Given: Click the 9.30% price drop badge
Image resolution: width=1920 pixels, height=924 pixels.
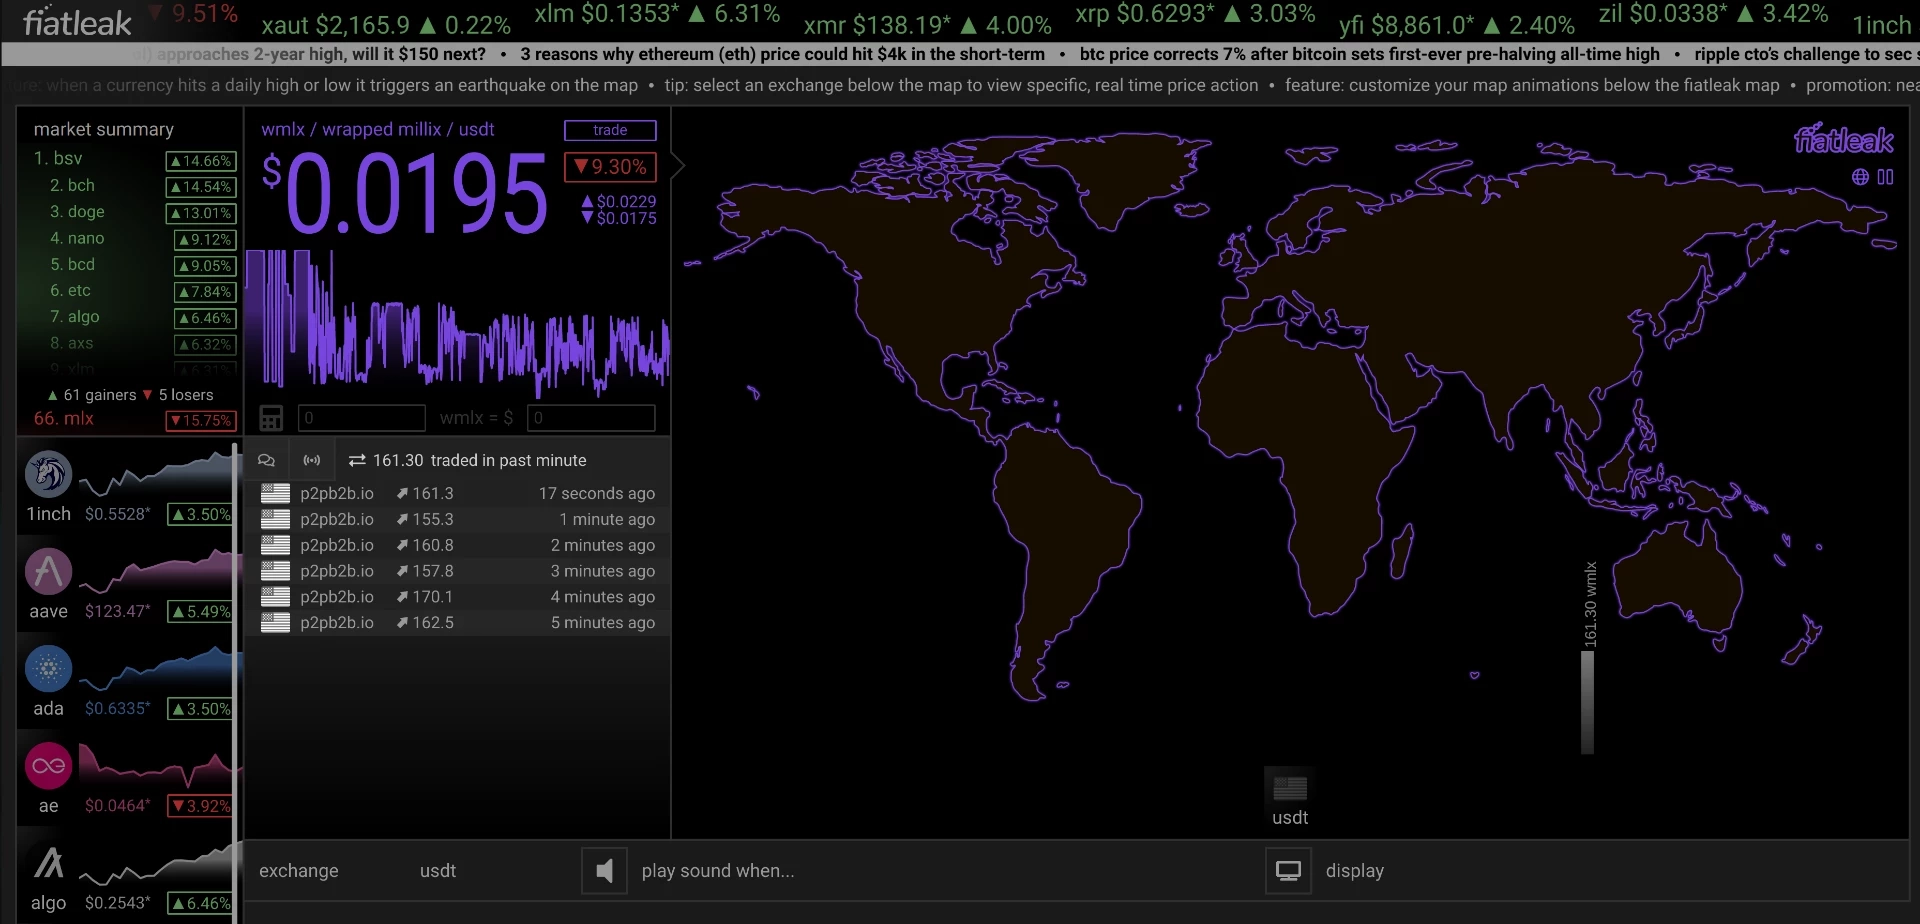Looking at the screenshot, I should (x=610, y=167).
